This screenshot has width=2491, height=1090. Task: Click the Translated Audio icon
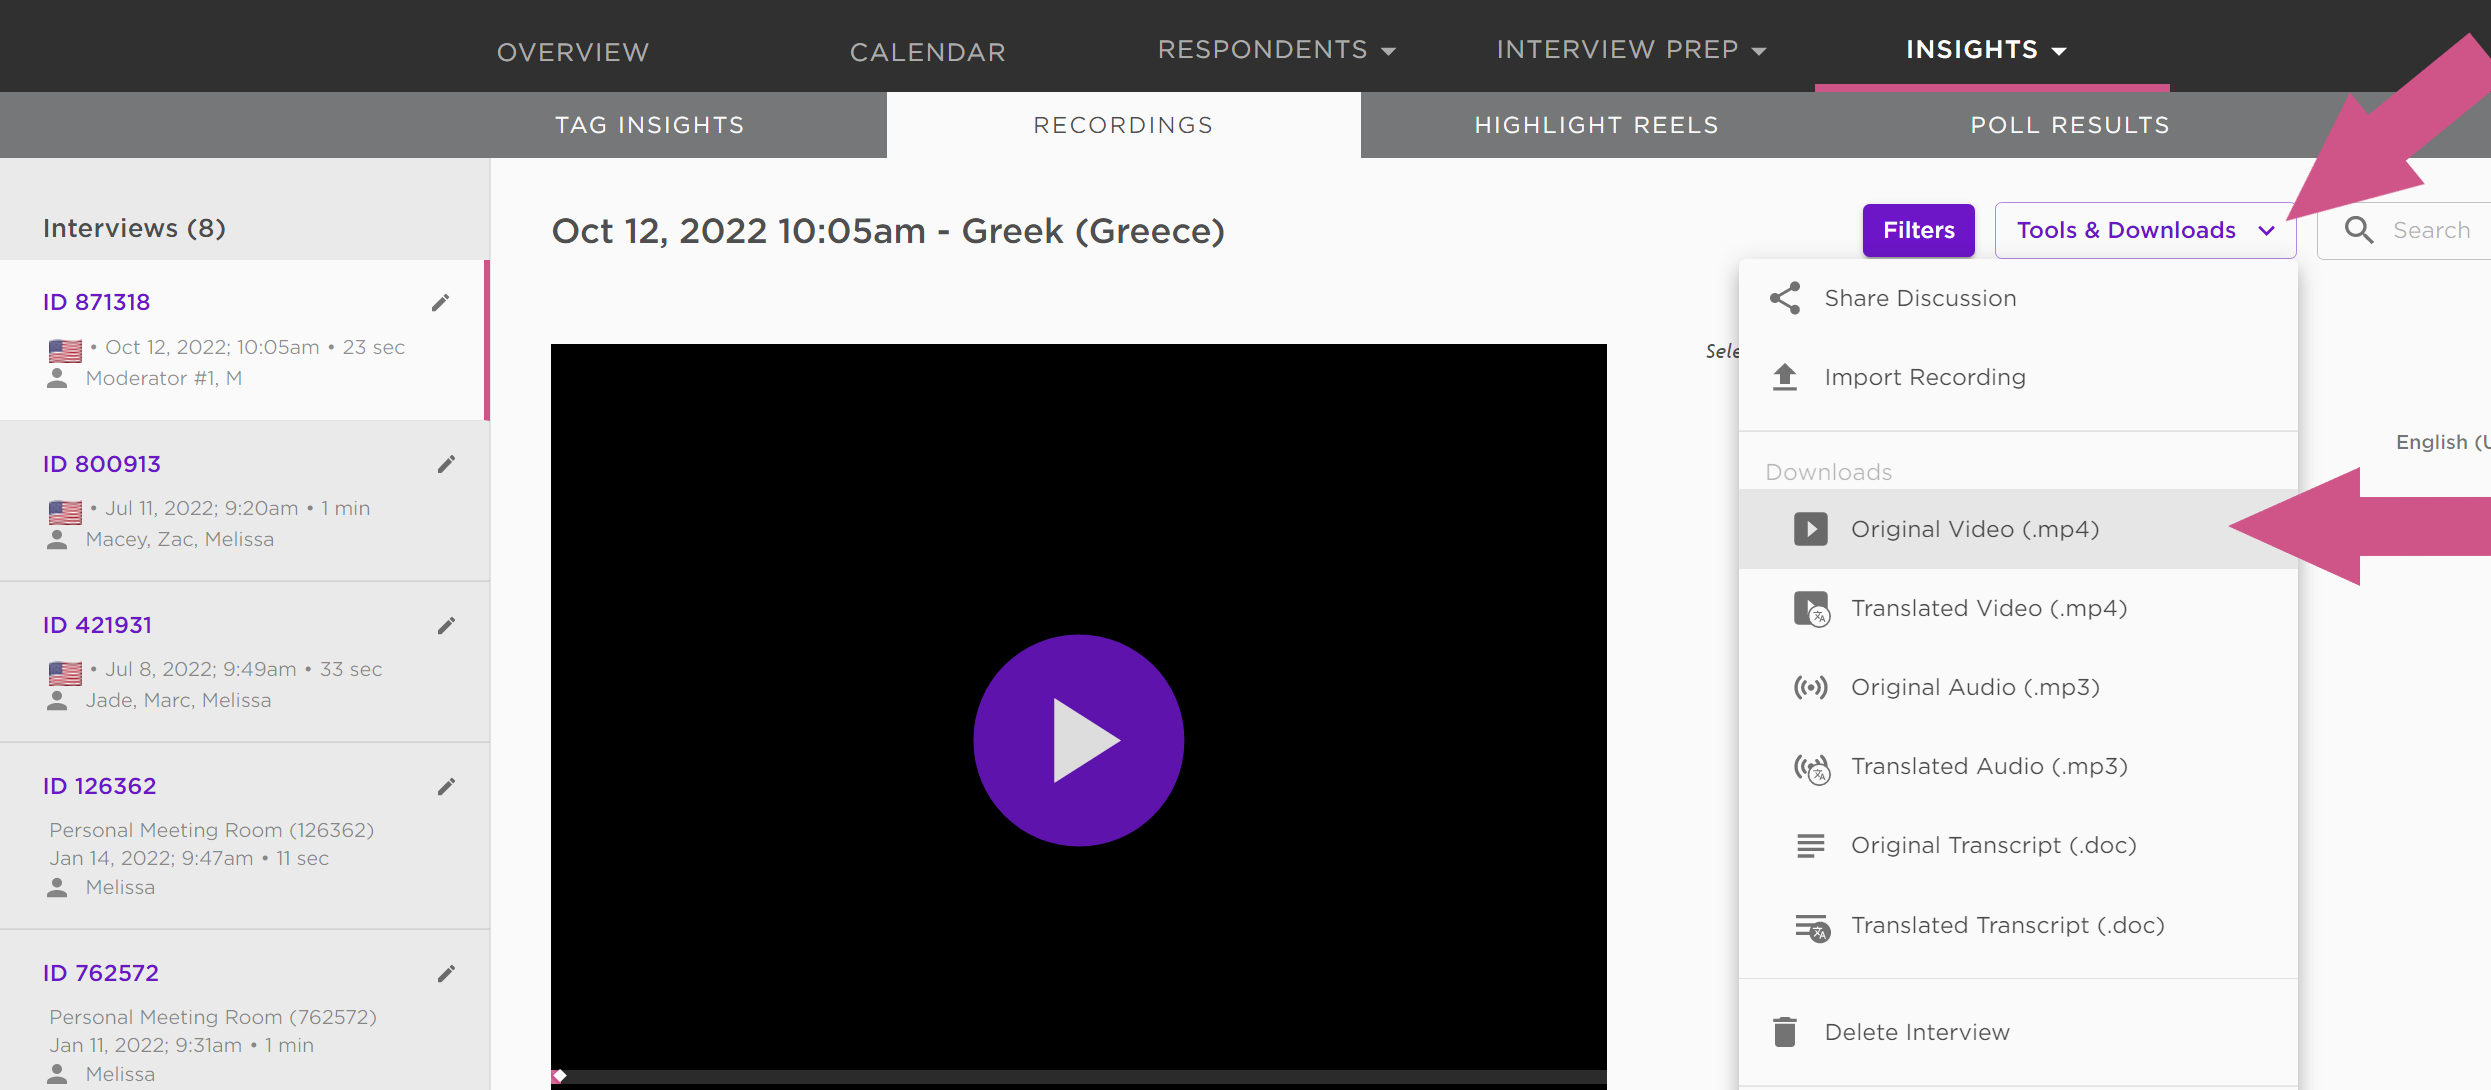click(x=1811, y=768)
